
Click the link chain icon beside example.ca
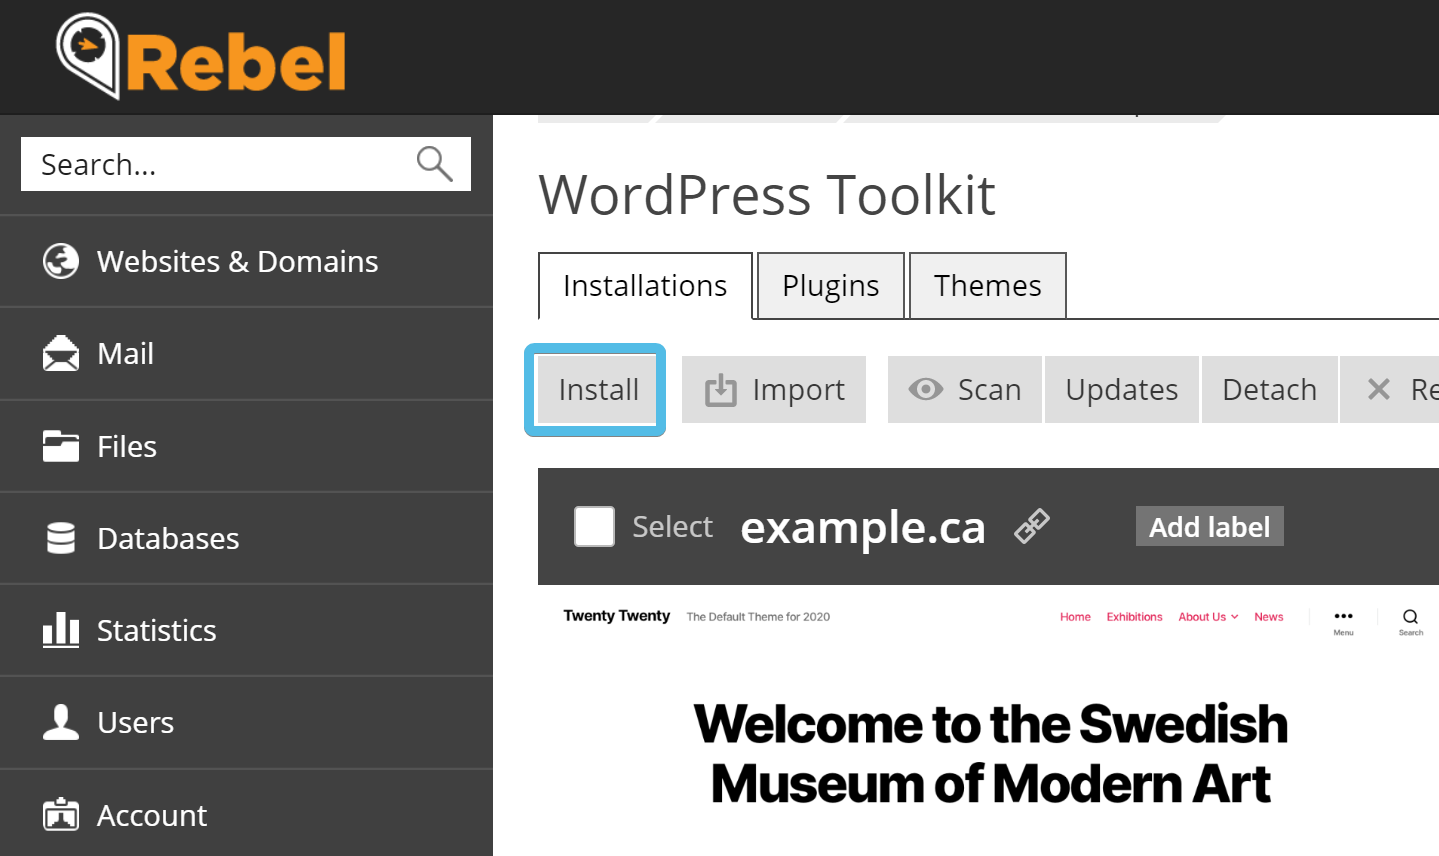click(x=1032, y=525)
